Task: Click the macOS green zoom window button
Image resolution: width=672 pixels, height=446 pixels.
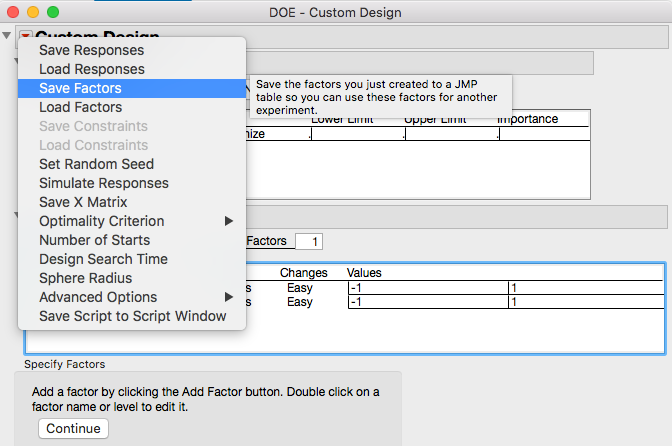Action: pyautogui.click(x=53, y=12)
